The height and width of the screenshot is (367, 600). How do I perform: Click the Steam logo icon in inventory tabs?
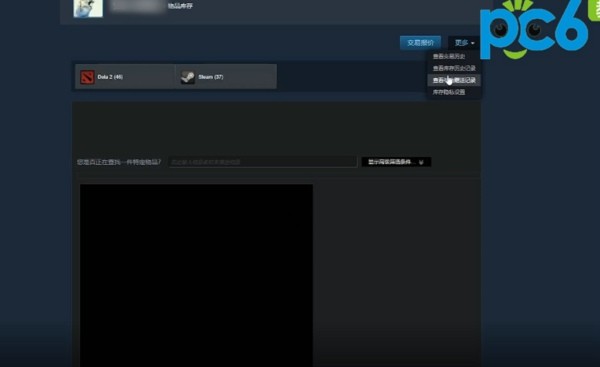click(x=188, y=77)
